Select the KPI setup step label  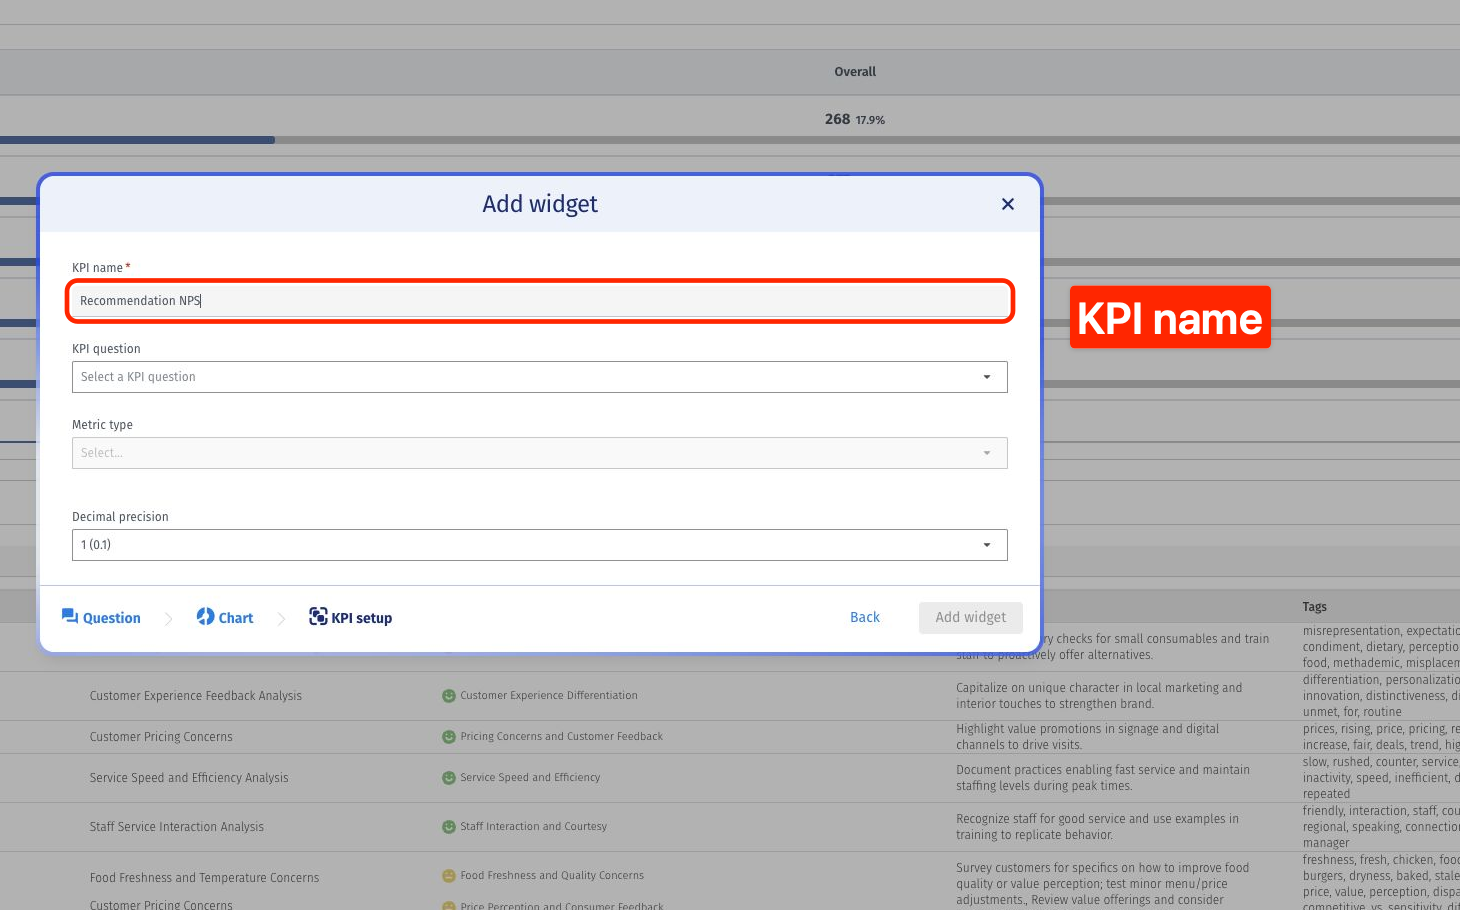click(x=362, y=618)
